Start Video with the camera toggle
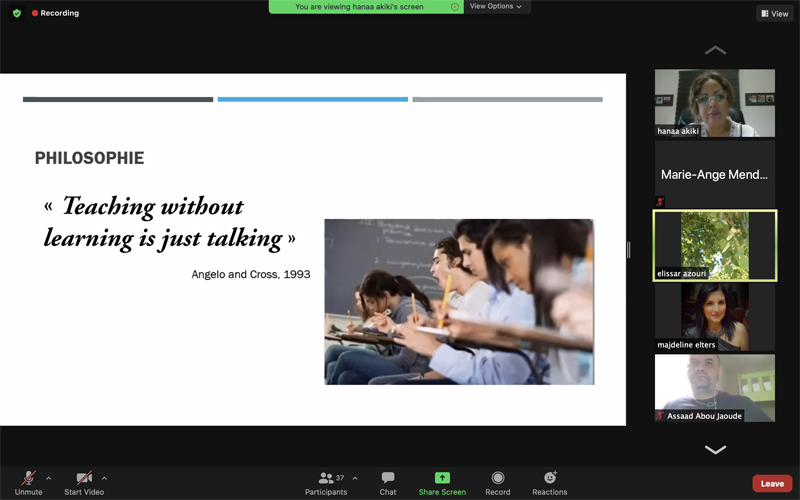This screenshot has height=500, width=800. tap(84, 478)
